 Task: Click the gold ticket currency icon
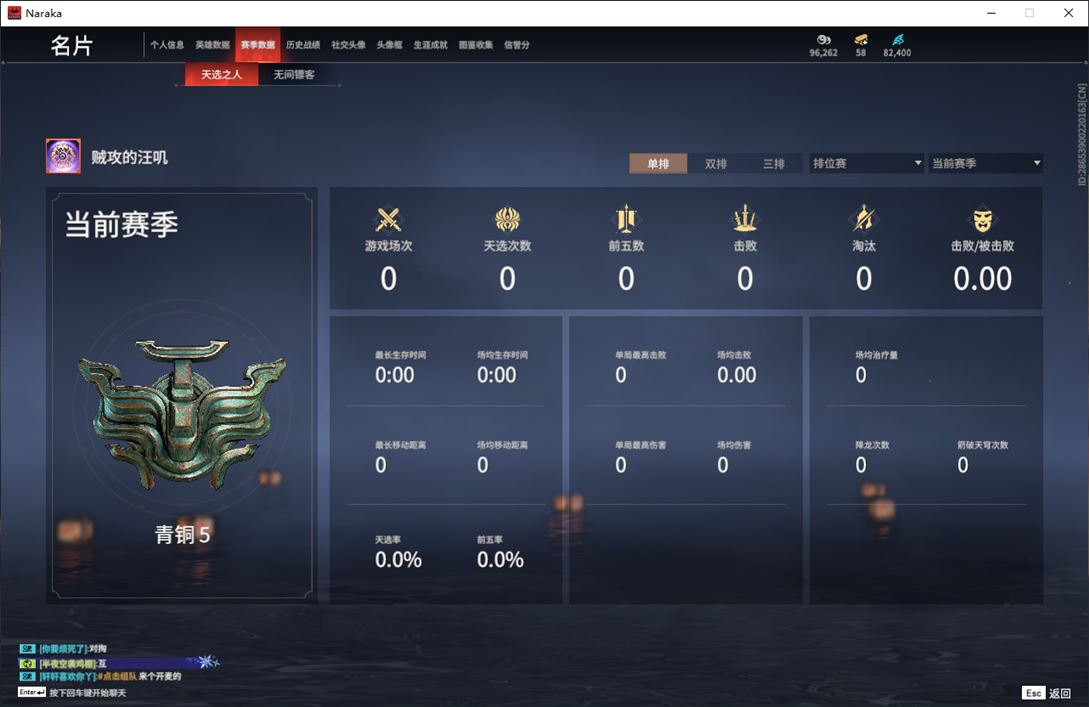[x=861, y=40]
